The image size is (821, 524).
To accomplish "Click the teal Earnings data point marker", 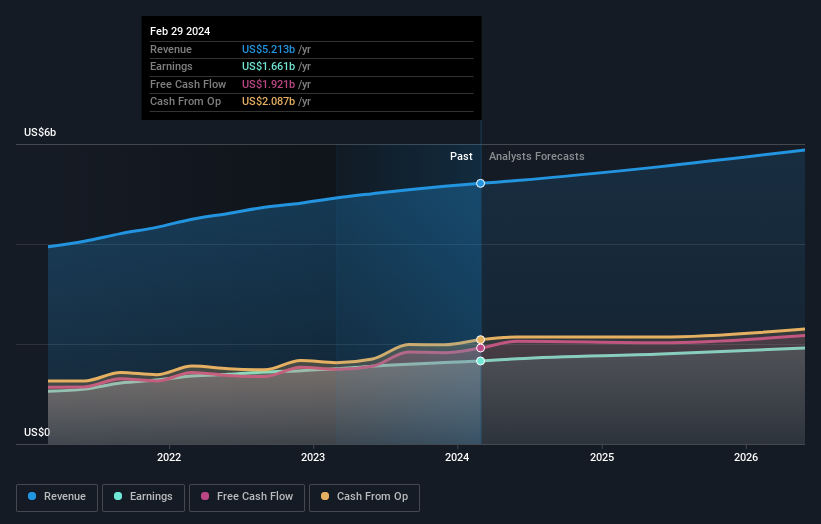I will pyautogui.click(x=481, y=361).
